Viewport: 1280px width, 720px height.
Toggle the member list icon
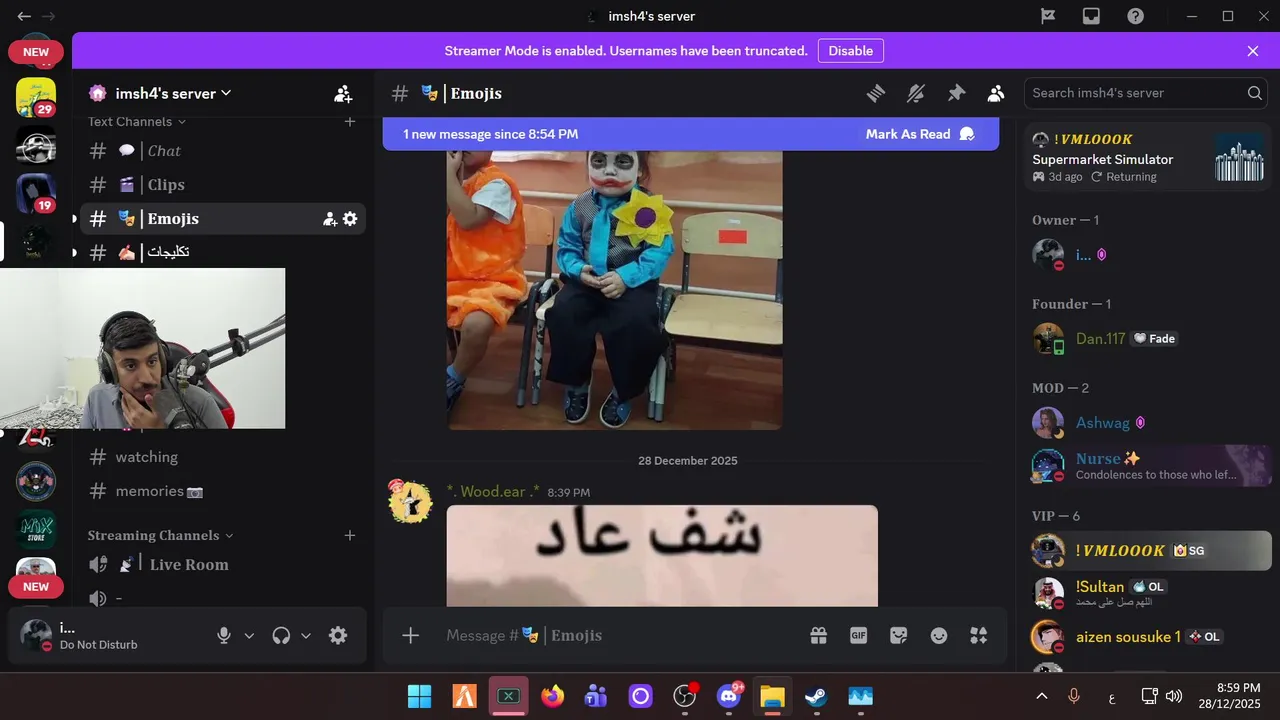pyautogui.click(x=996, y=93)
